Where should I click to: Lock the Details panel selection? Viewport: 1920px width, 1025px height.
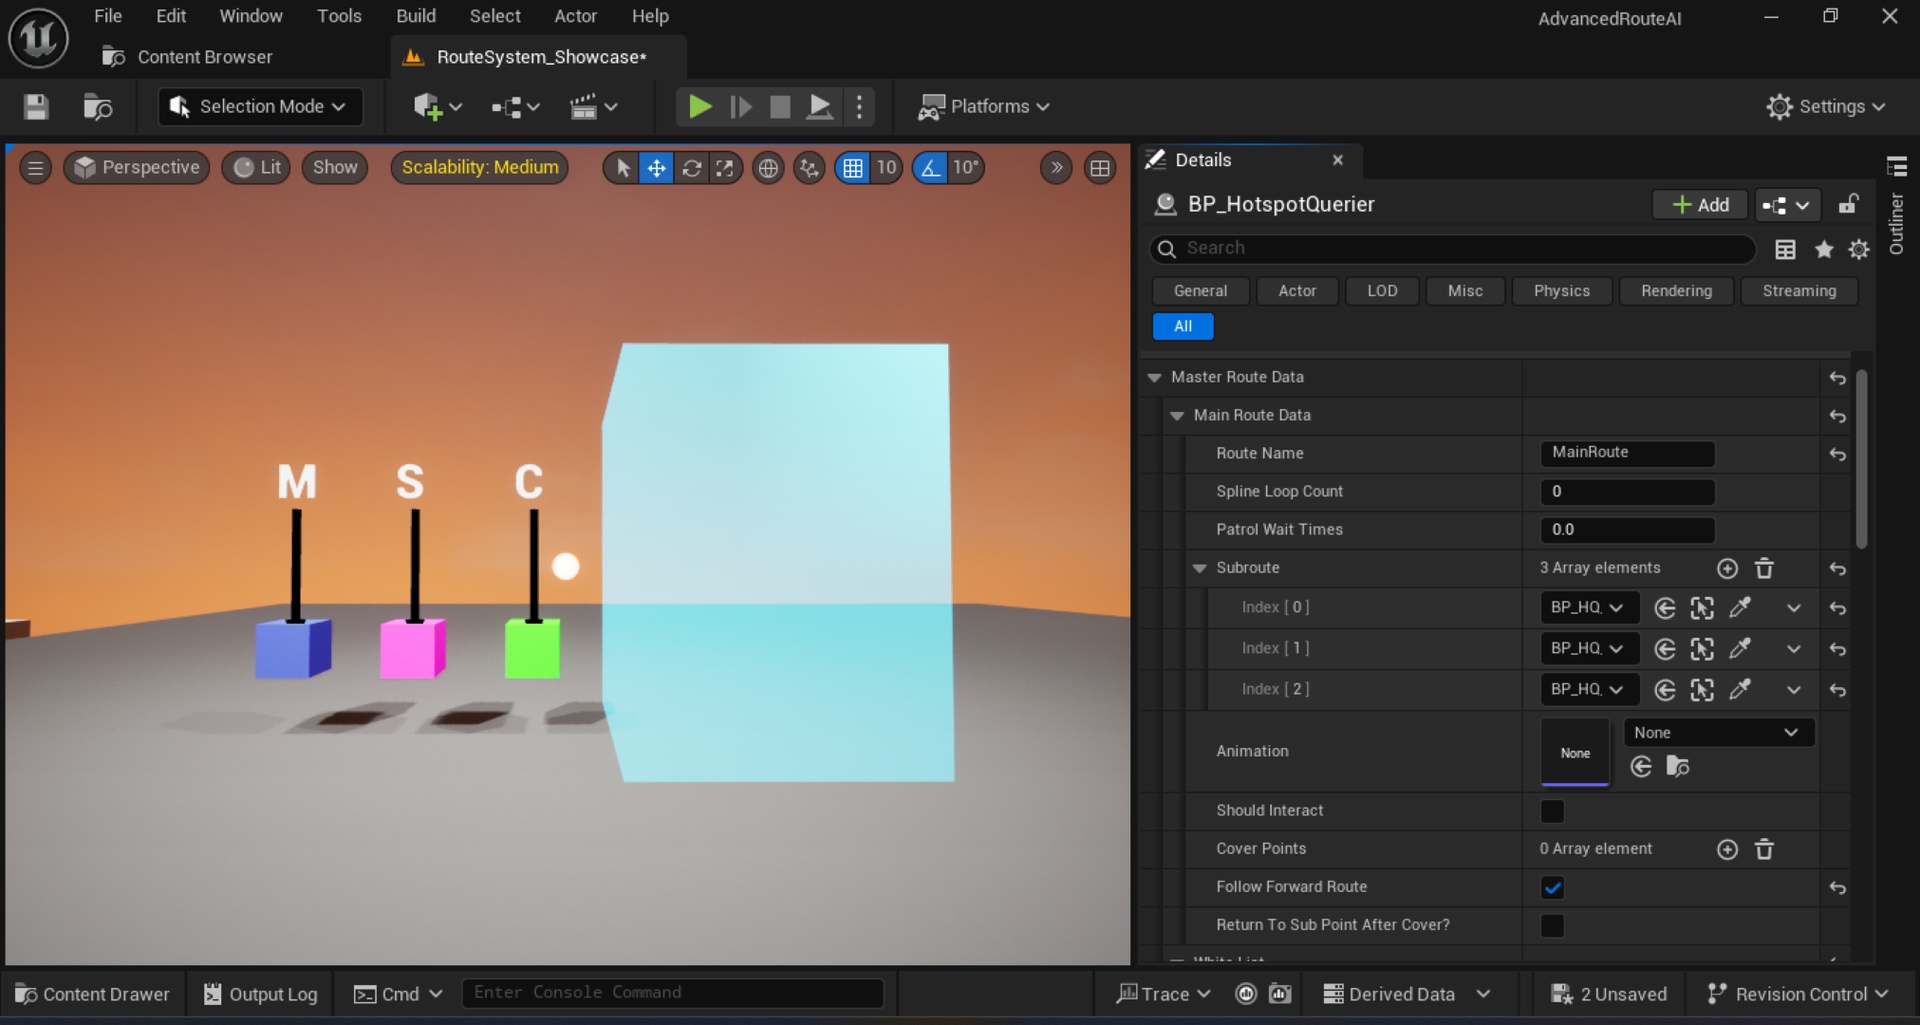1848,204
